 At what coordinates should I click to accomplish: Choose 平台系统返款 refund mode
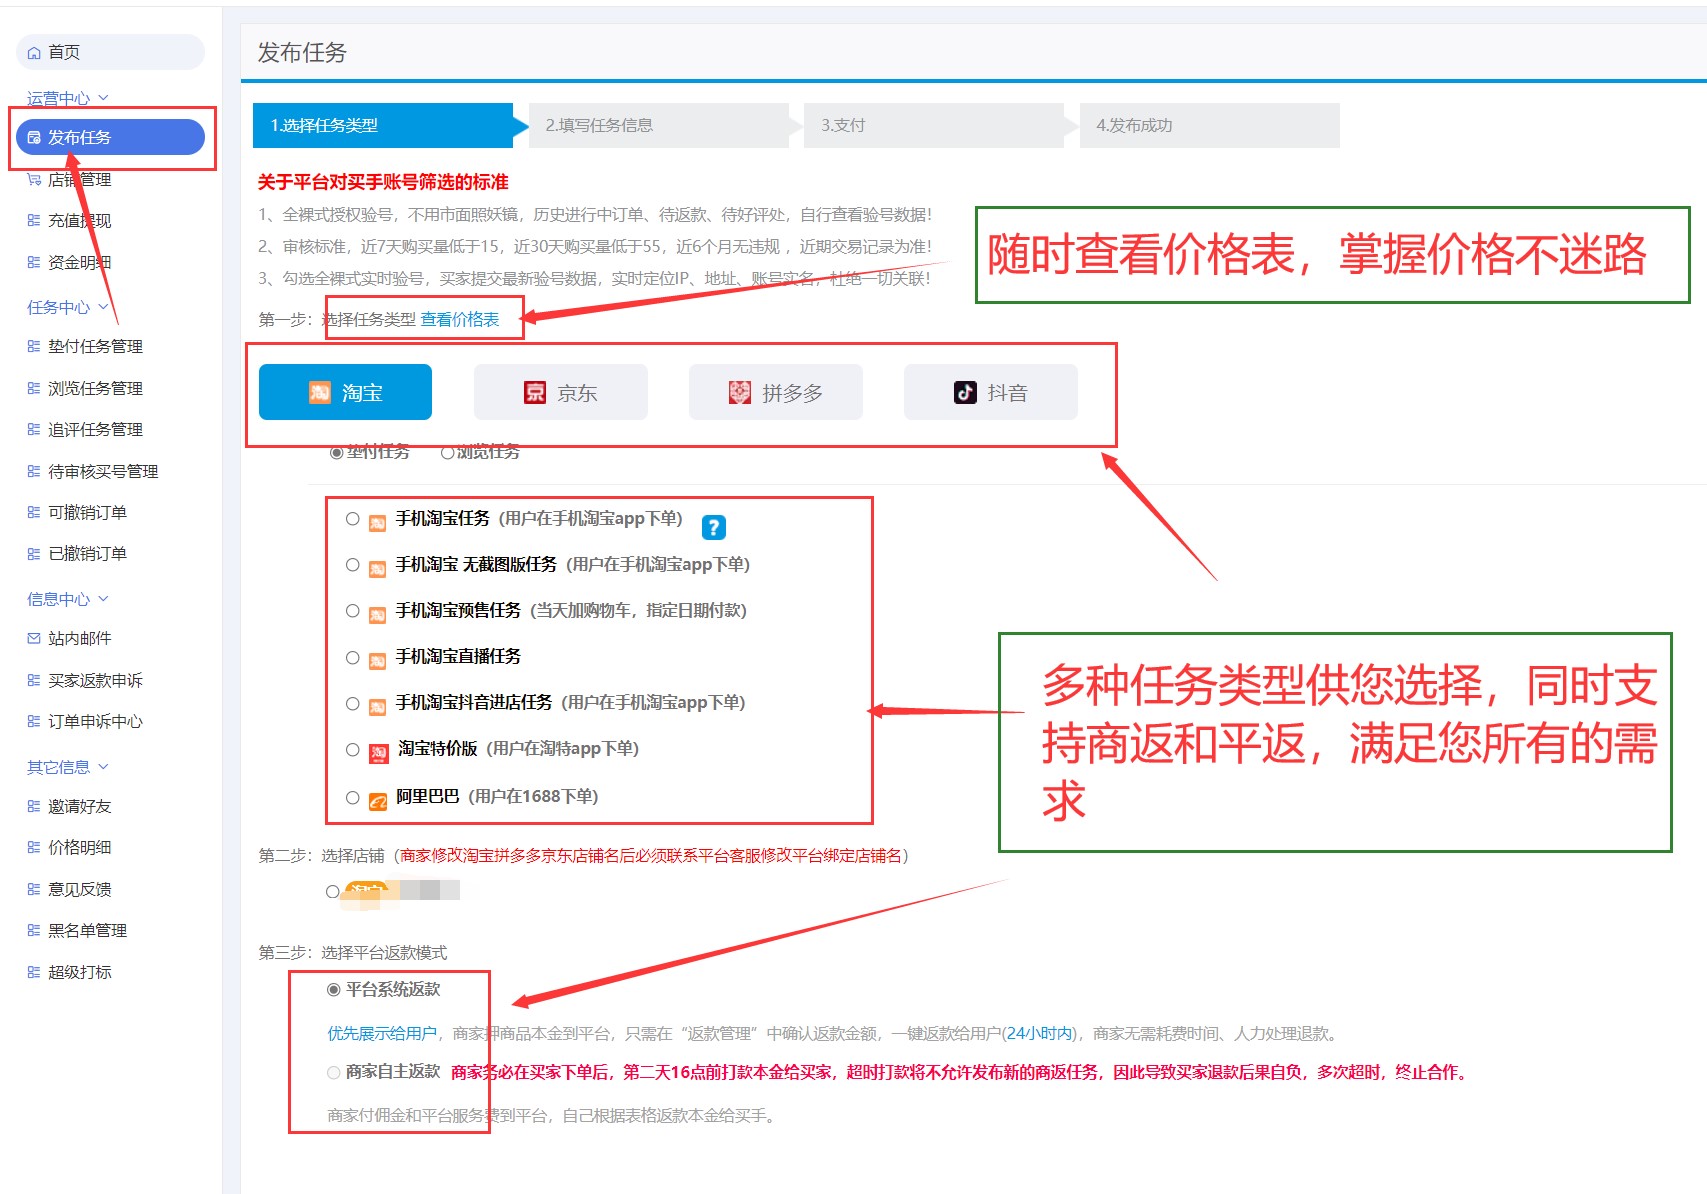coord(334,990)
